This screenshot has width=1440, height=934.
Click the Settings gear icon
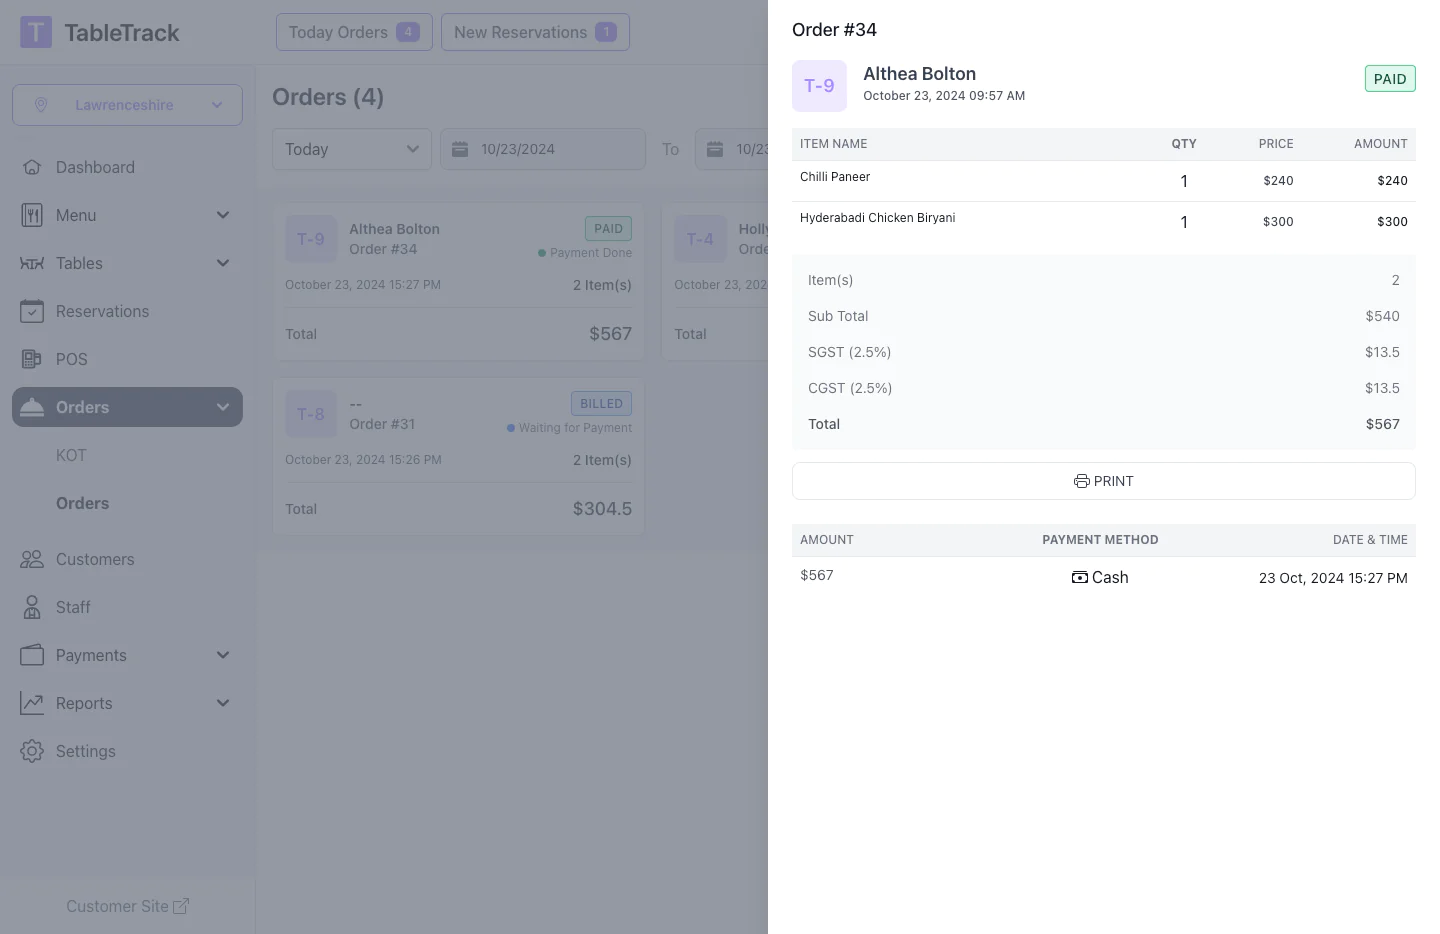coord(32,751)
